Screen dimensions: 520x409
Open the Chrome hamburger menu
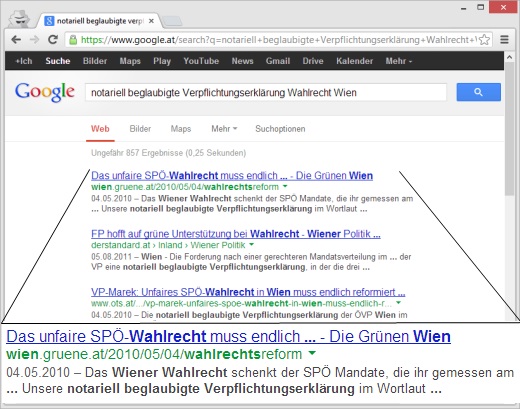click(504, 40)
